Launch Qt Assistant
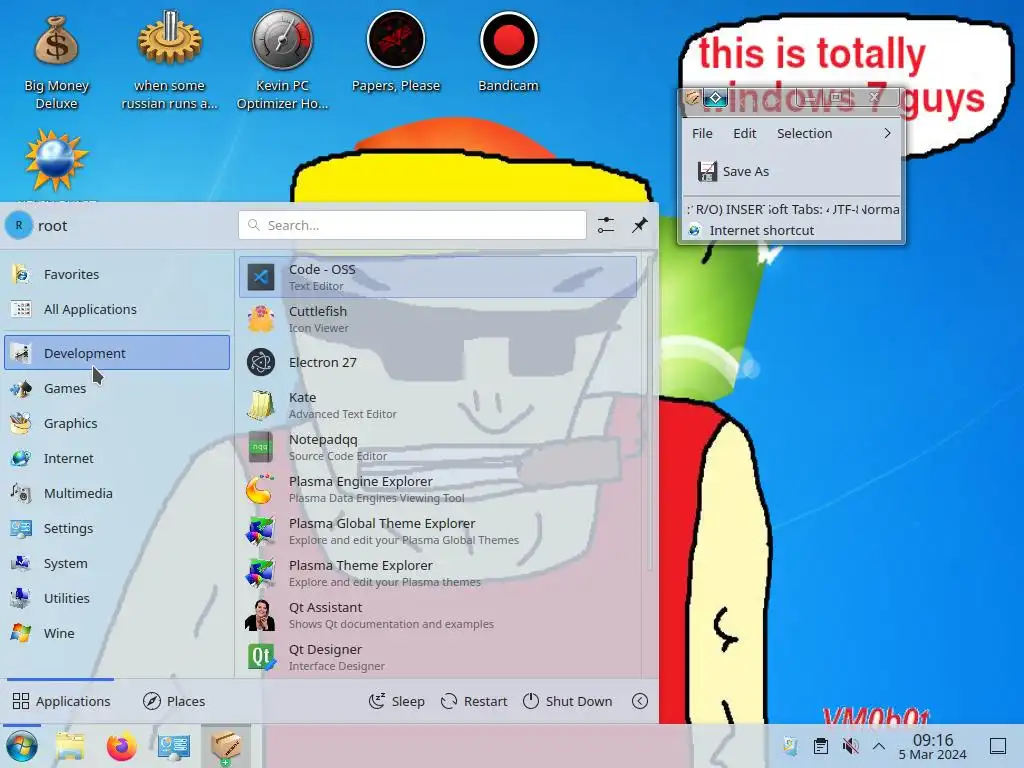The height and width of the screenshot is (768, 1024). (438, 615)
